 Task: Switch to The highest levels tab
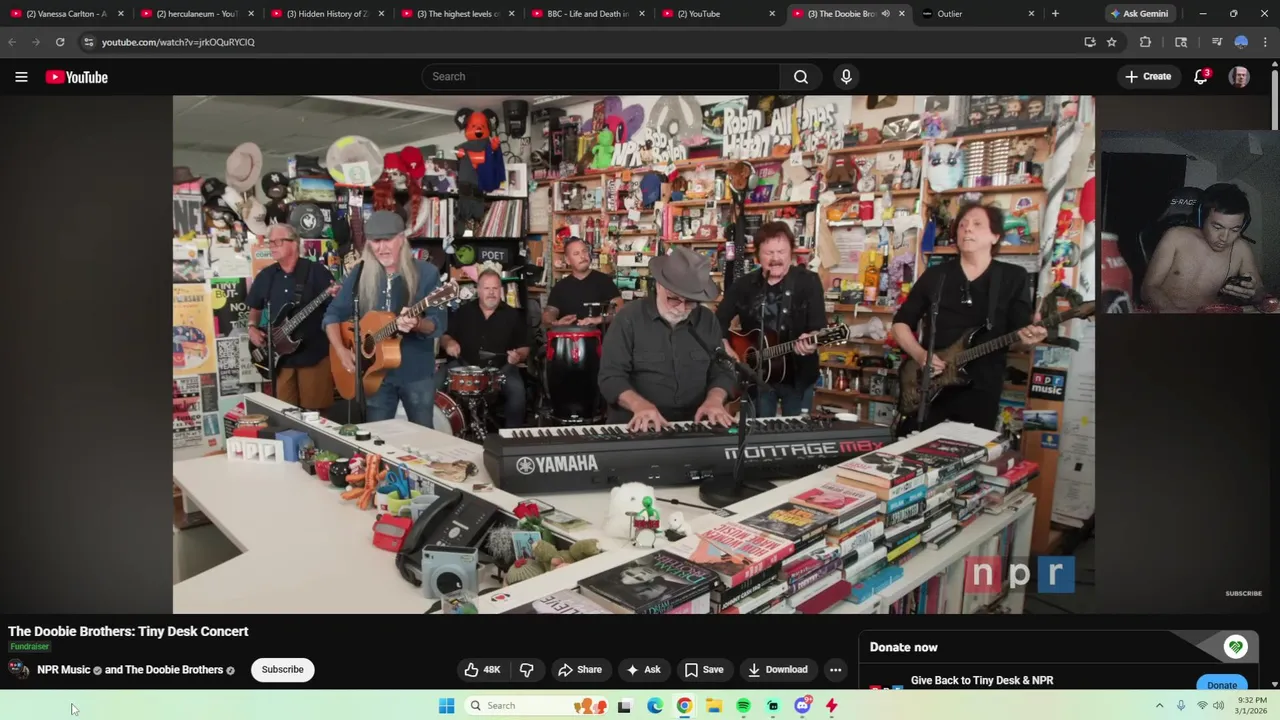(x=456, y=14)
